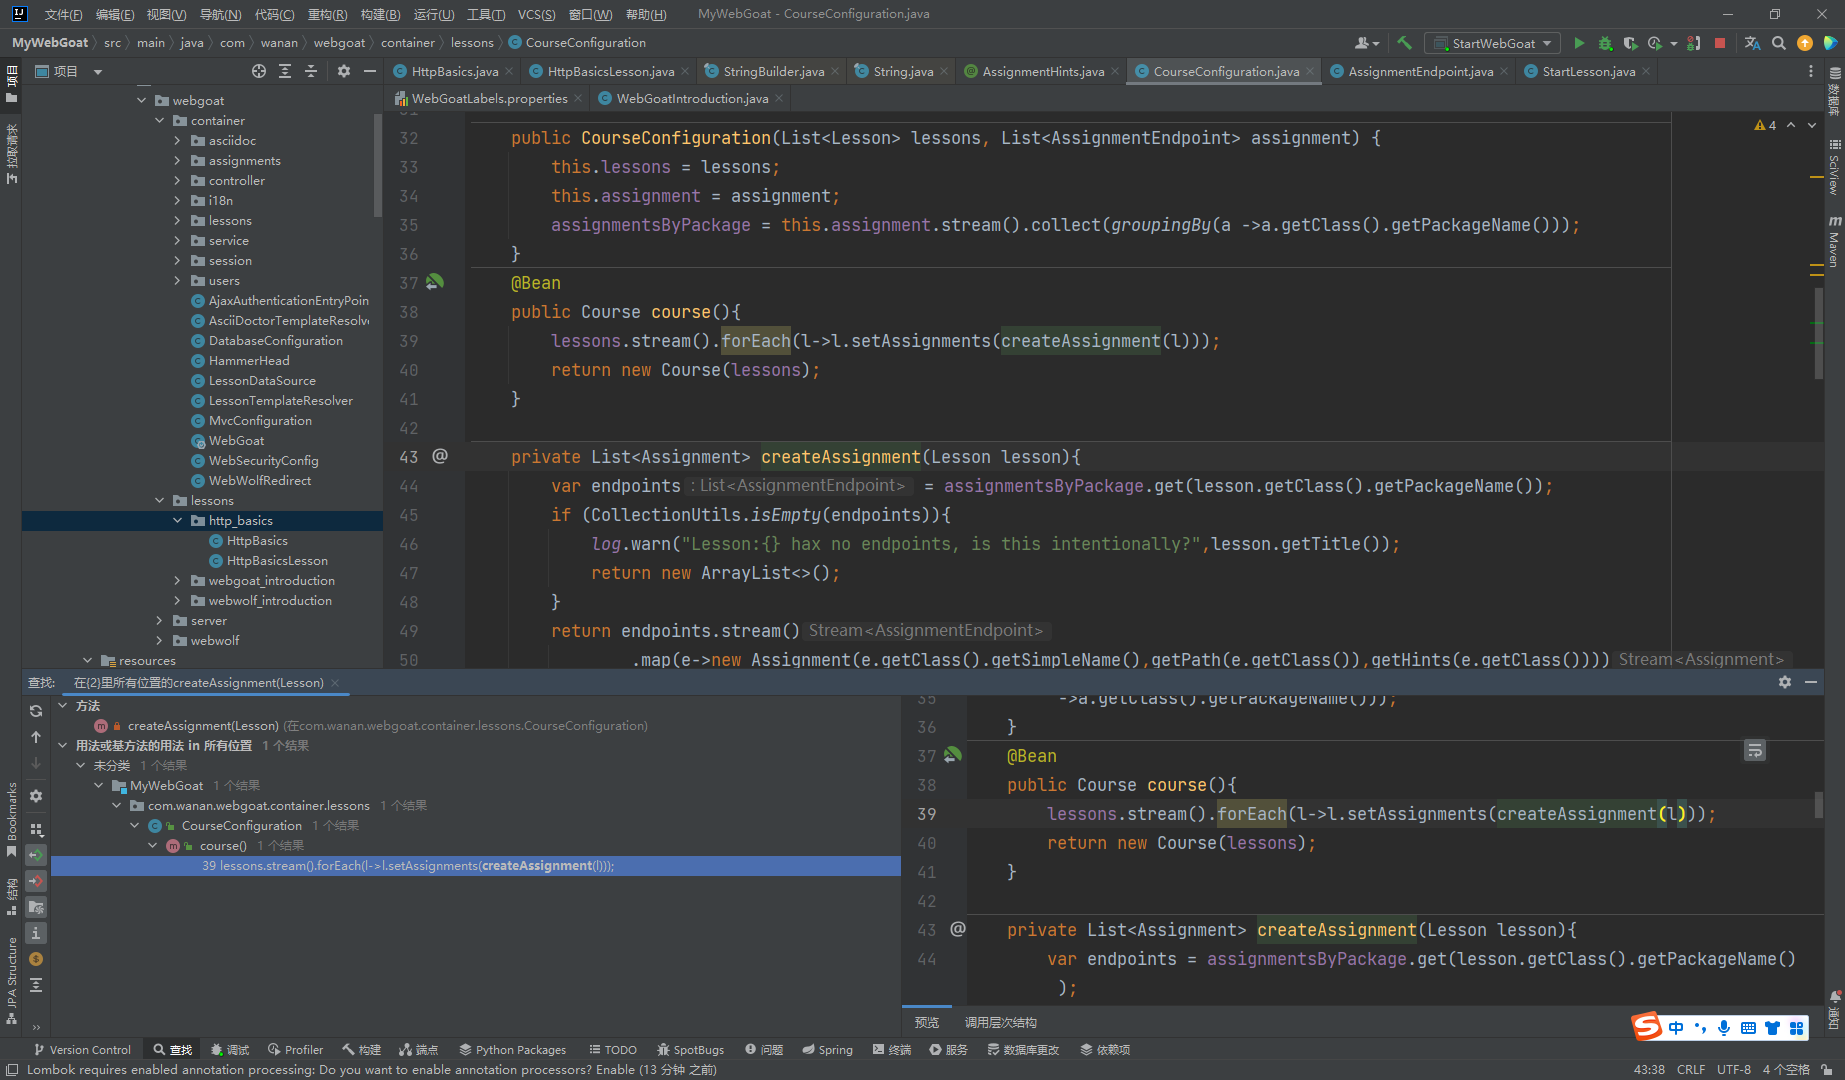Screen dimensions: 1845x1080
Task: Click the Spring bean gutter icon on line 37
Action: 435,282
